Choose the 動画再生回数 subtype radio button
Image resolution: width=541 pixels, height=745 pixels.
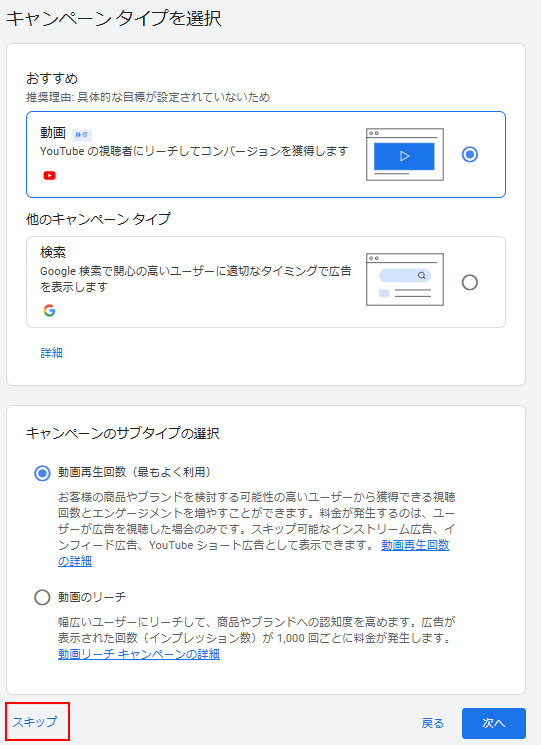click(42, 473)
